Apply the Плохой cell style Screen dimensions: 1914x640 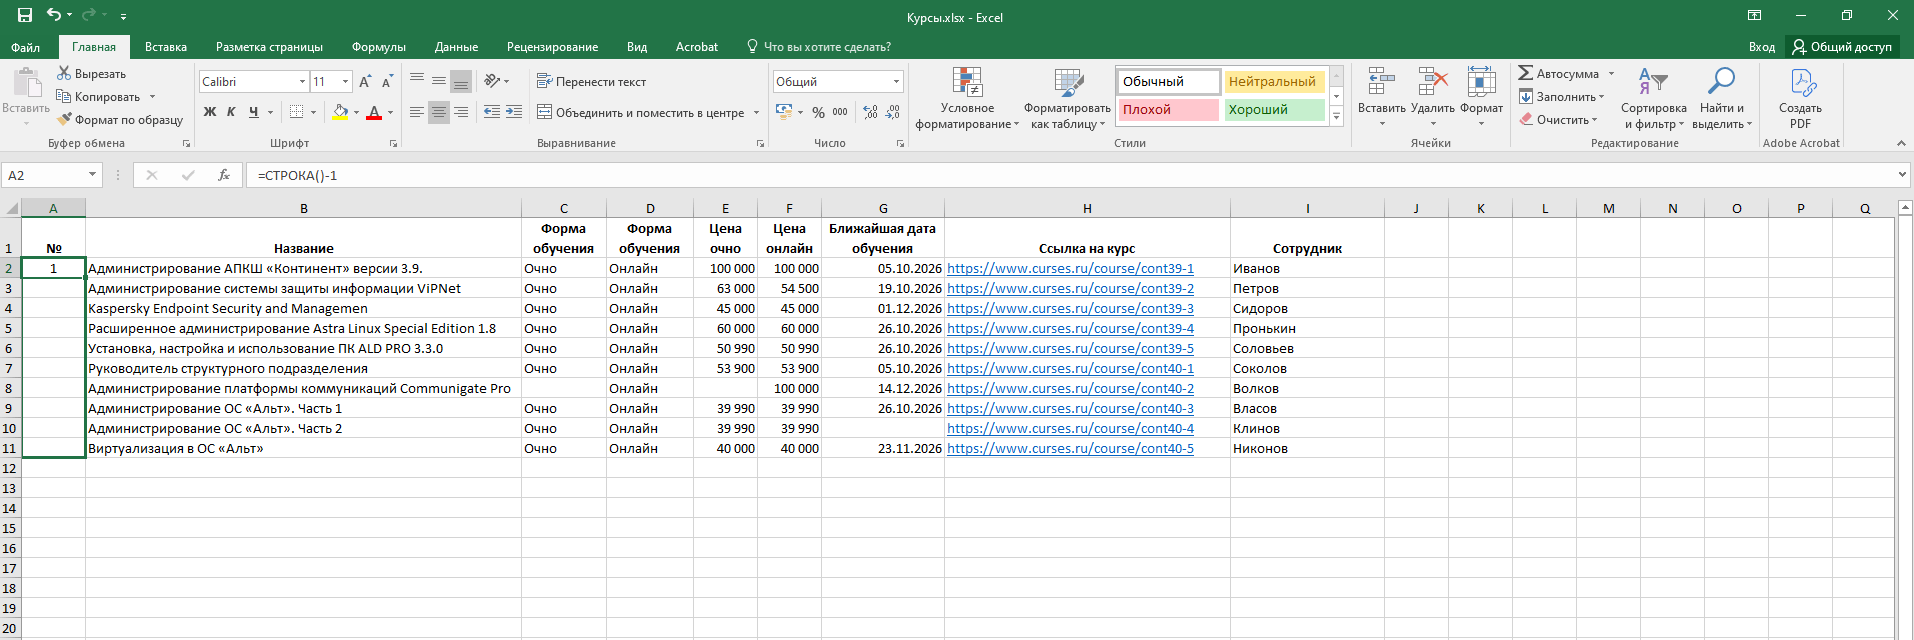coord(1168,110)
